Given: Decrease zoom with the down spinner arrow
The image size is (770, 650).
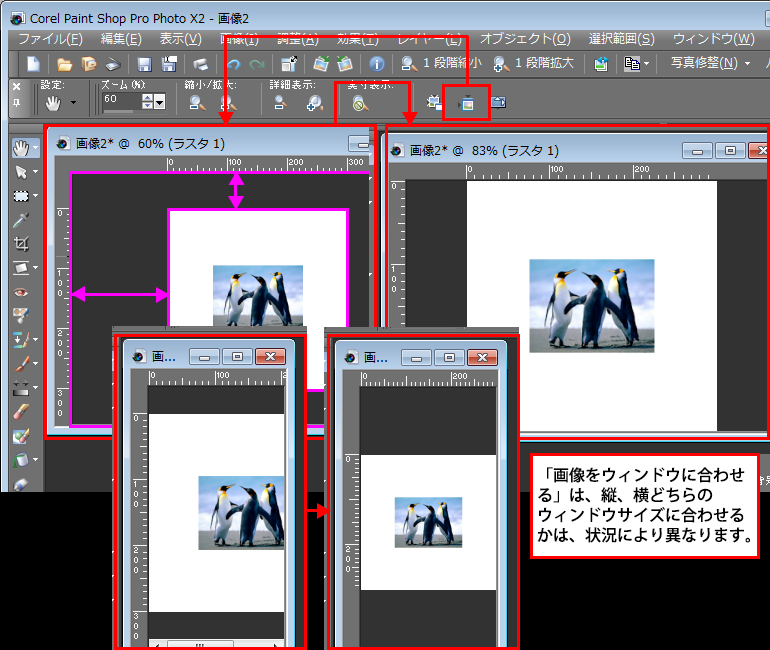Looking at the screenshot, I should click(x=147, y=106).
